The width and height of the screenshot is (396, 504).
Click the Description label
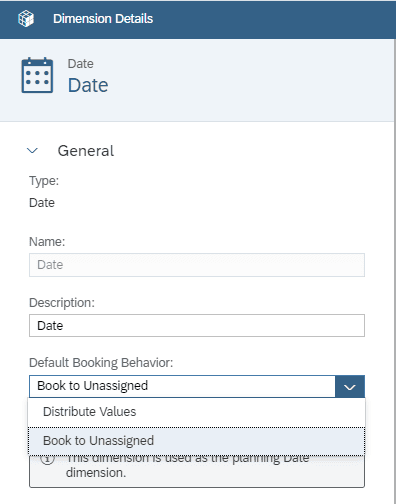[x=62, y=303]
